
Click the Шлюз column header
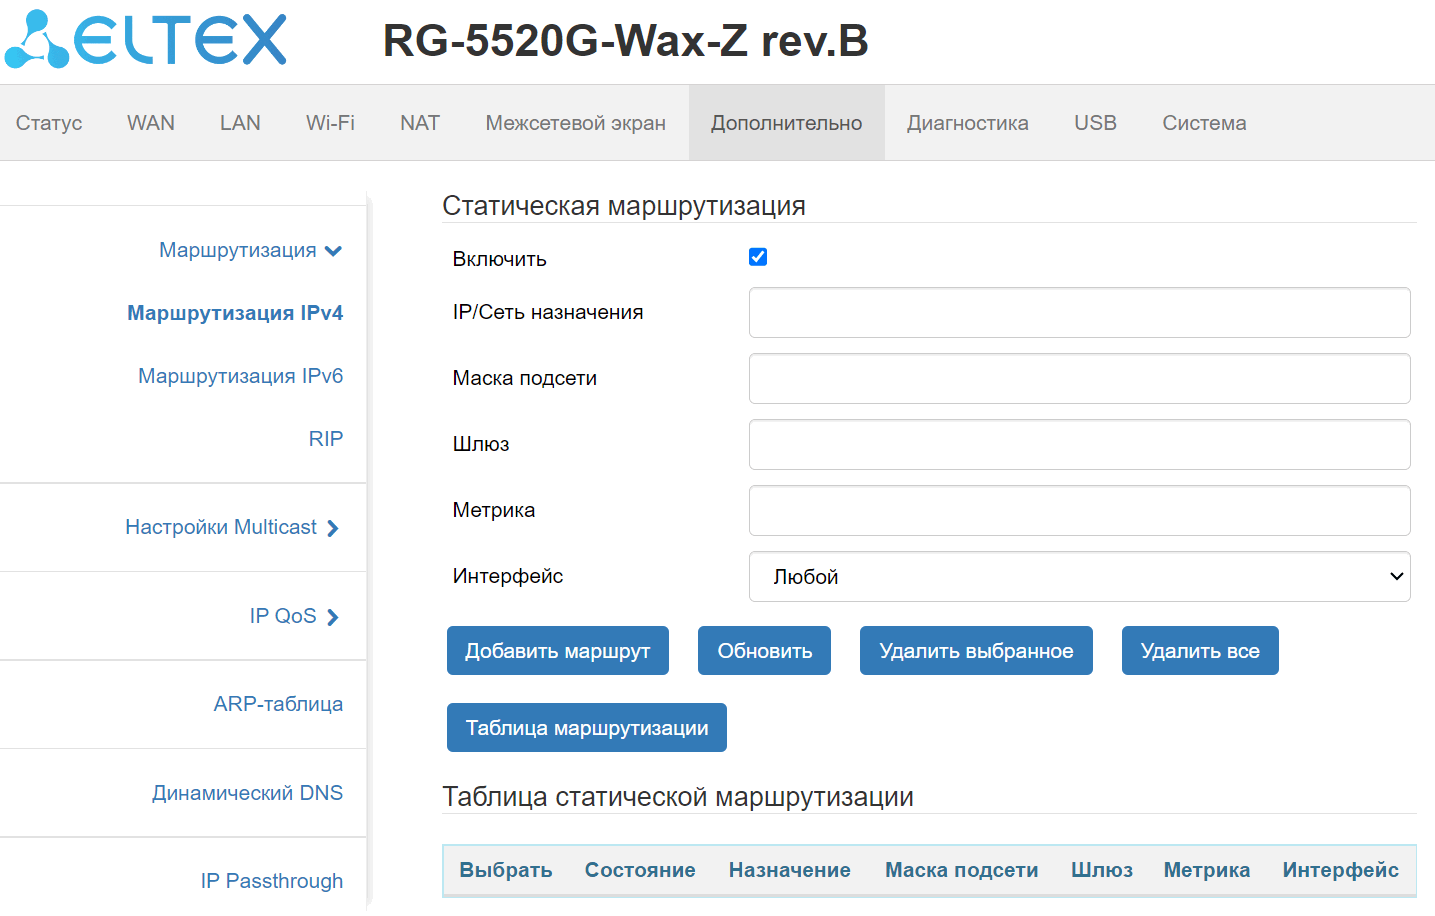pos(1102,870)
